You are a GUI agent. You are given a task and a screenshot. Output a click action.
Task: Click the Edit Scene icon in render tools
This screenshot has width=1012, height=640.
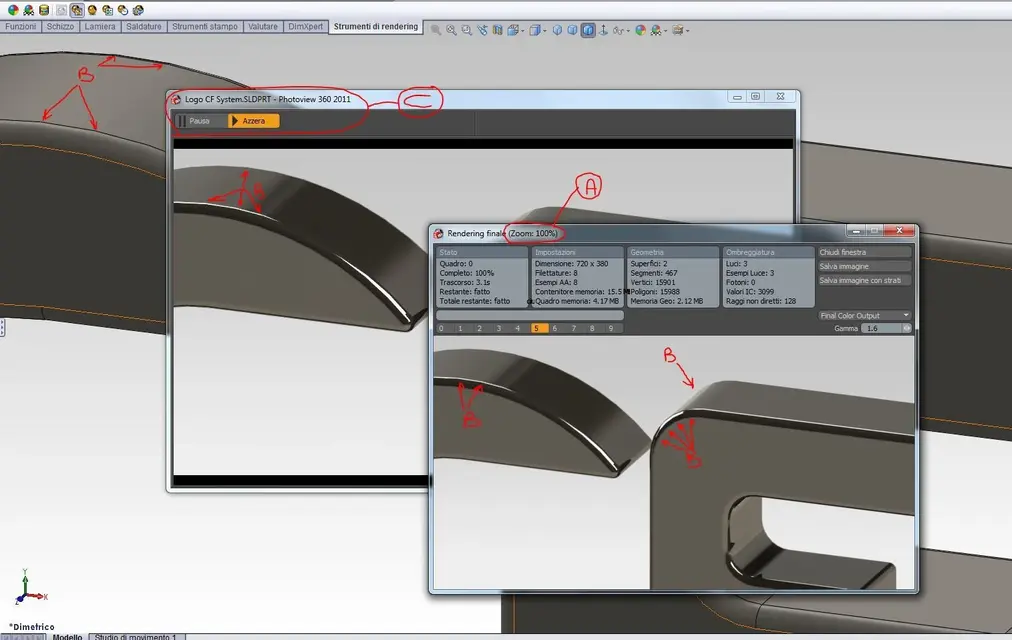(28, 10)
